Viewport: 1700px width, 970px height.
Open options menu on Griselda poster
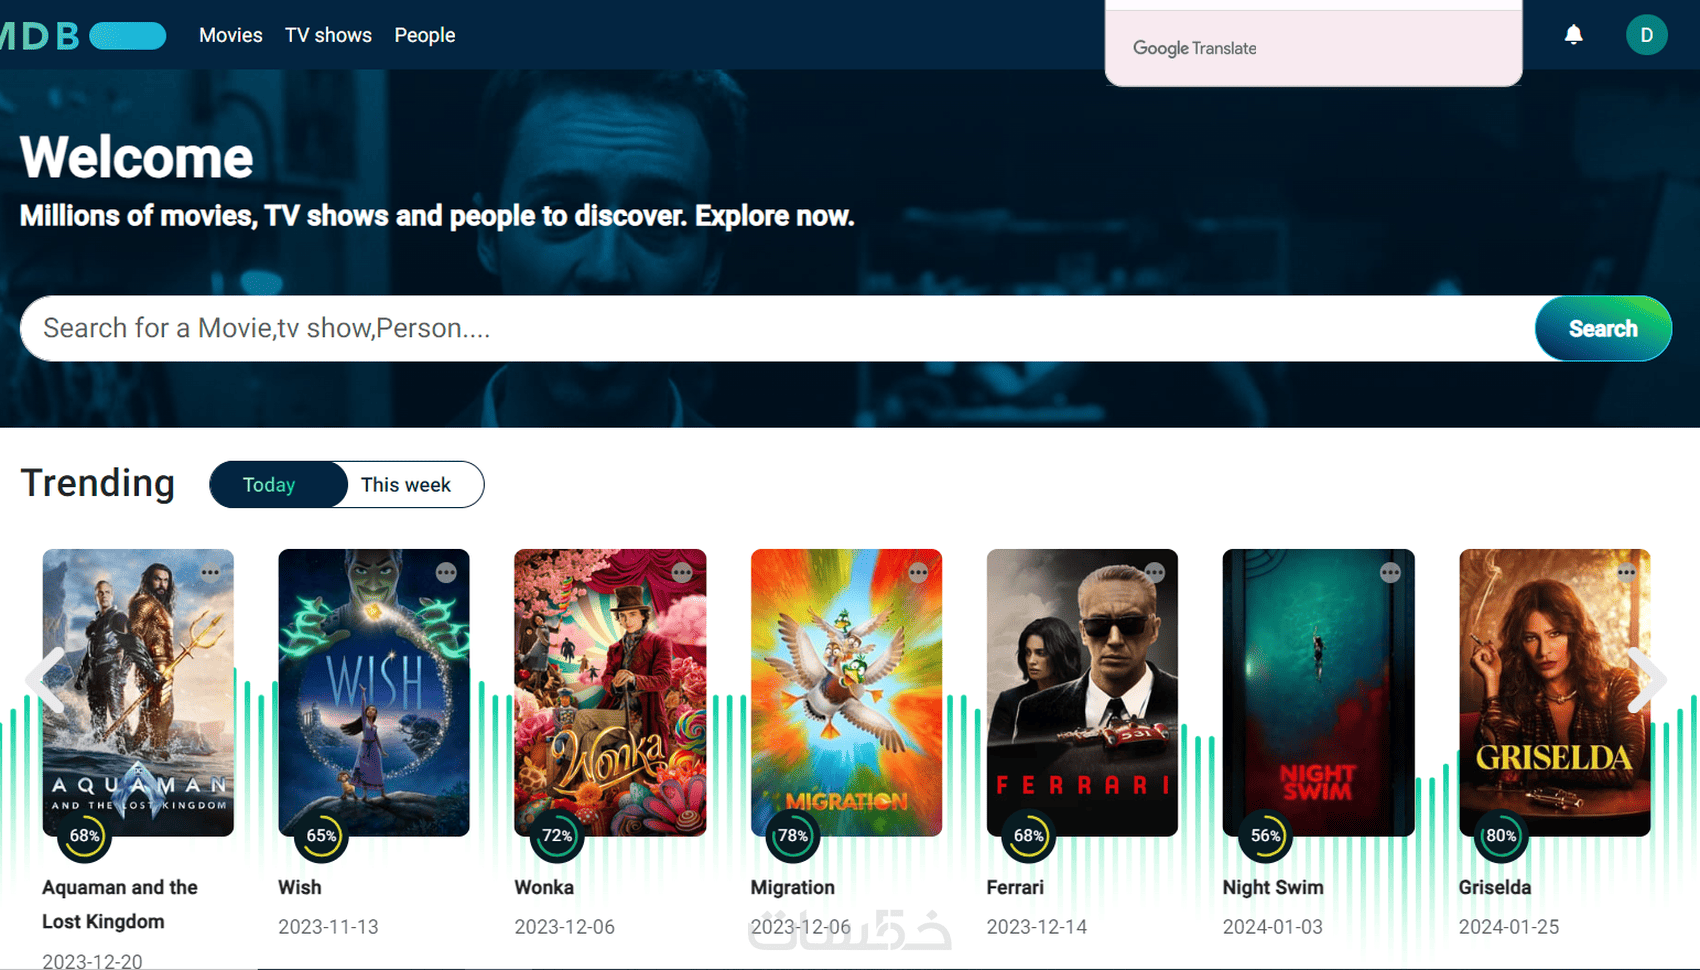tap(1626, 572)
